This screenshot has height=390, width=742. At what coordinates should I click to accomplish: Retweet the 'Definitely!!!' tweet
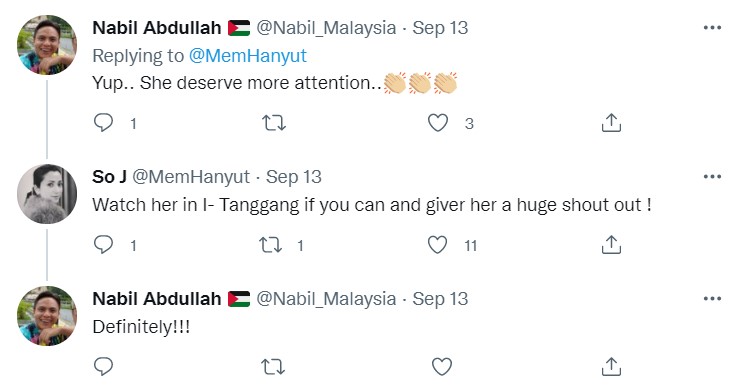273,367
